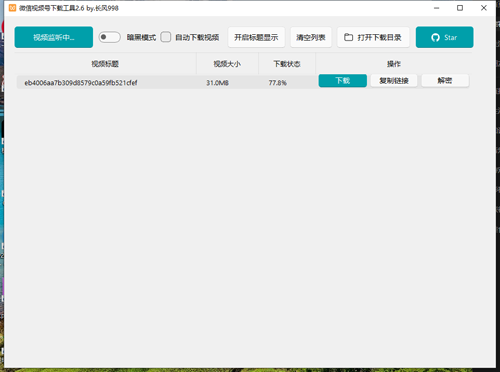Click the 解密 decrypt button

click(445, 81)
